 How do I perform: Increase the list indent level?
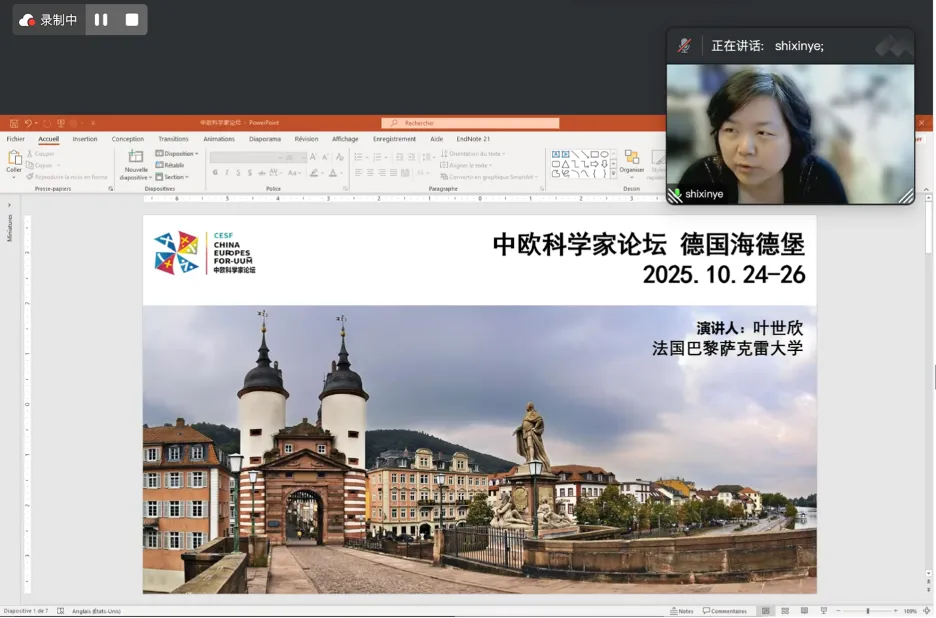pyautogui.click(x=411, y=157)
